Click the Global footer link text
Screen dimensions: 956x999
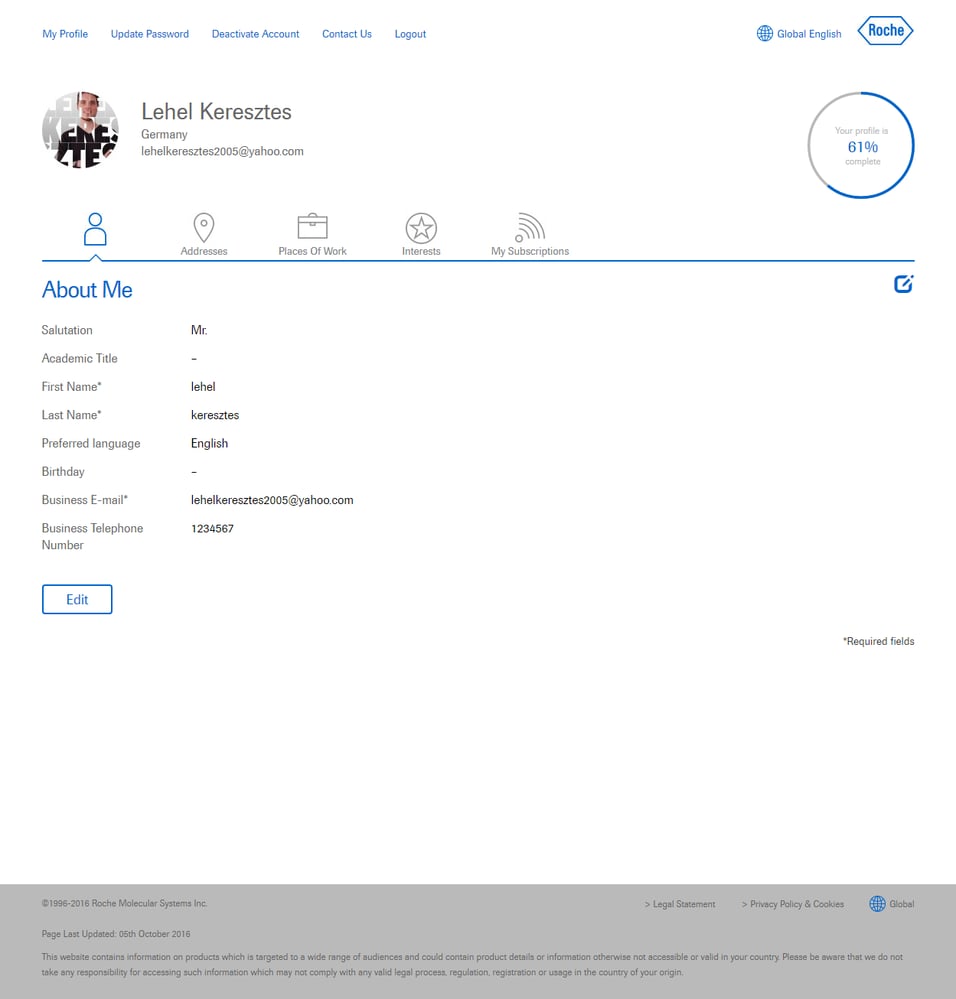(901, 904)
